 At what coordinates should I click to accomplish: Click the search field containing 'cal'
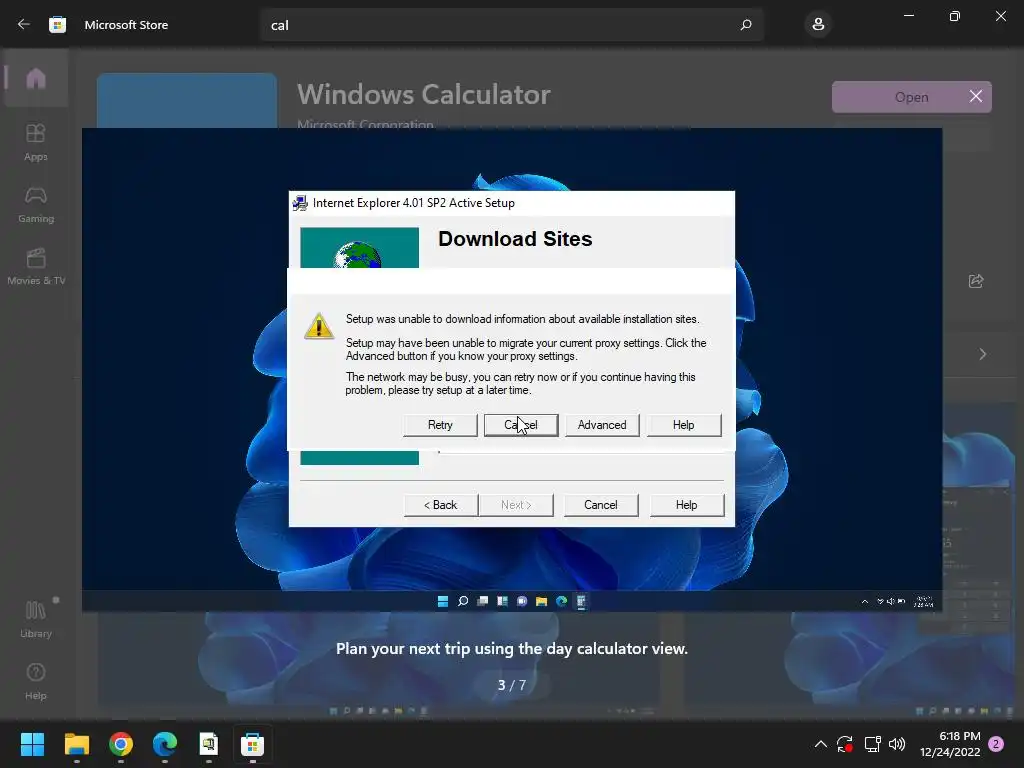(512, 25)
